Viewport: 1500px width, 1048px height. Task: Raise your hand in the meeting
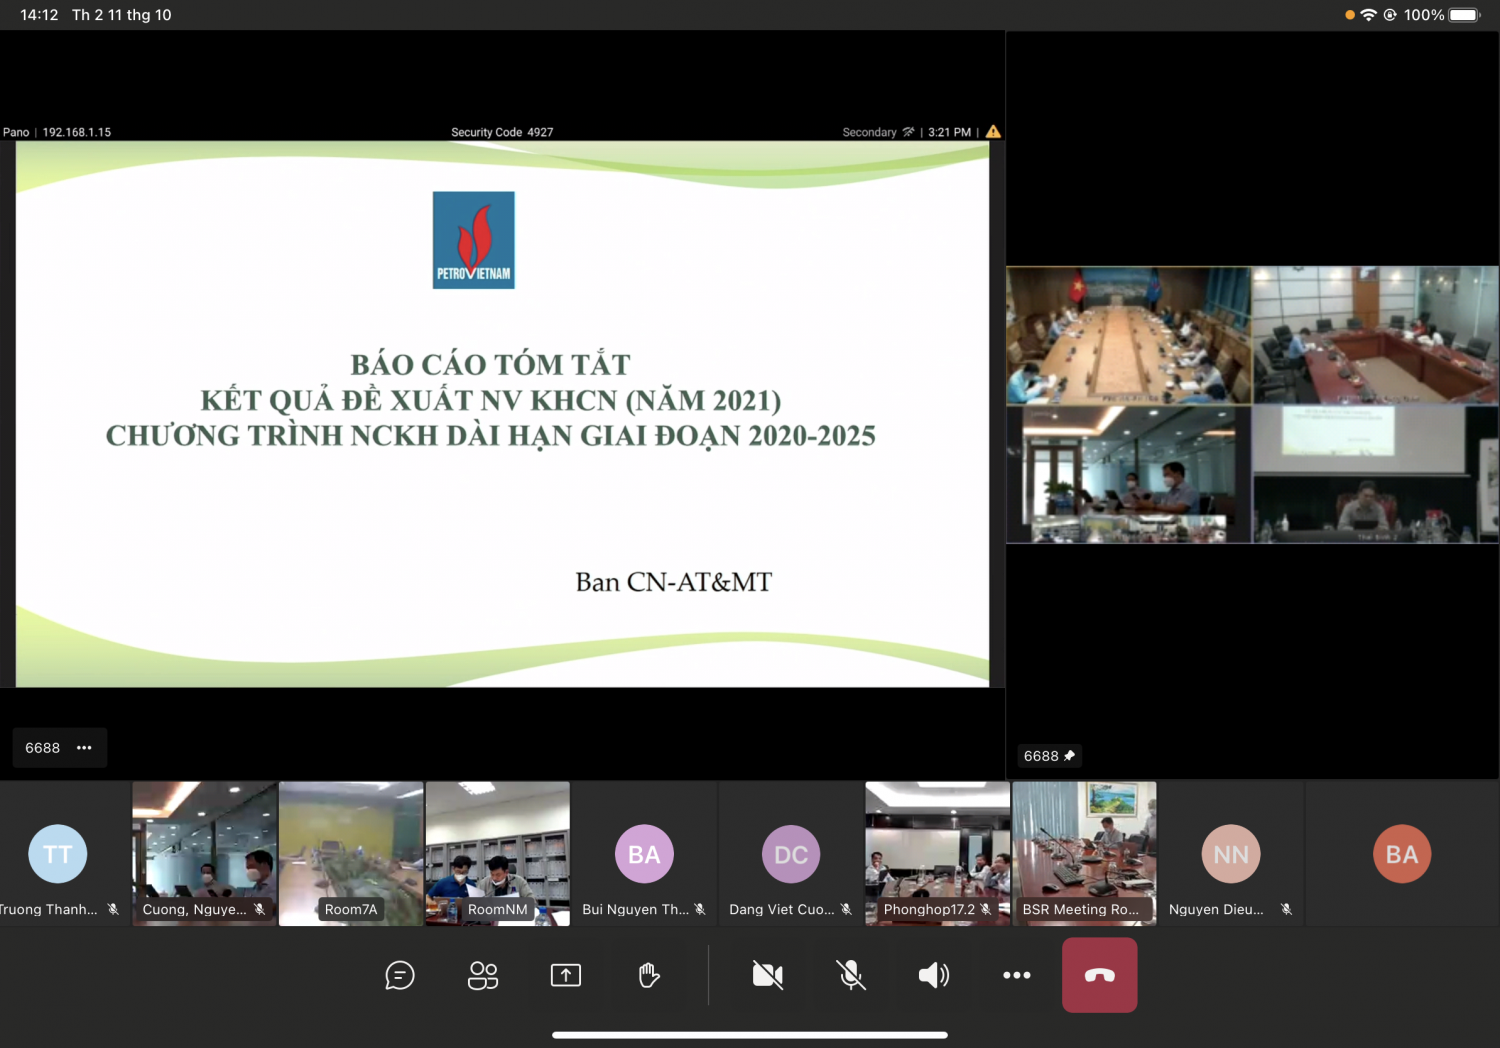point(649,975)
